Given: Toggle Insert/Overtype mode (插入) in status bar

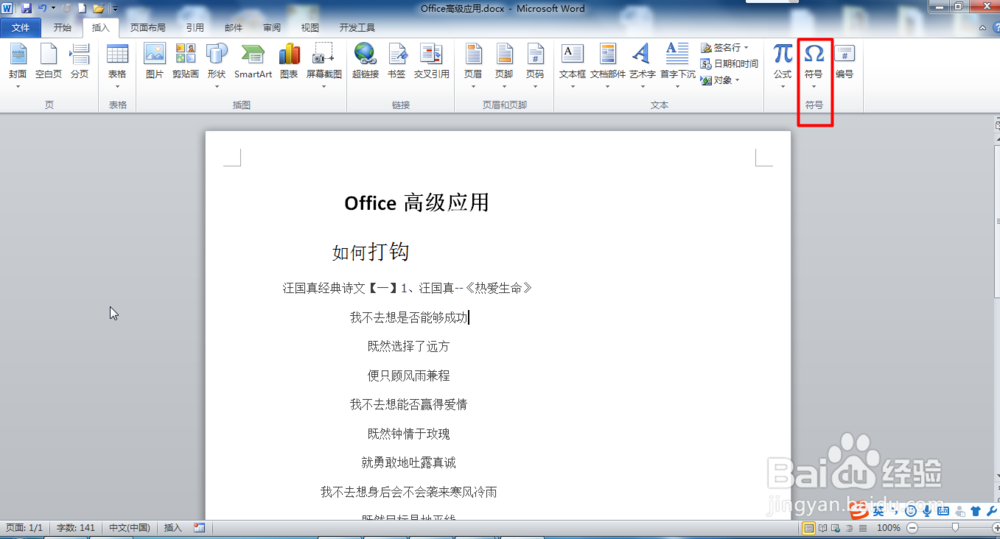Looking at the screenshot, I should [x=173, y=528].
